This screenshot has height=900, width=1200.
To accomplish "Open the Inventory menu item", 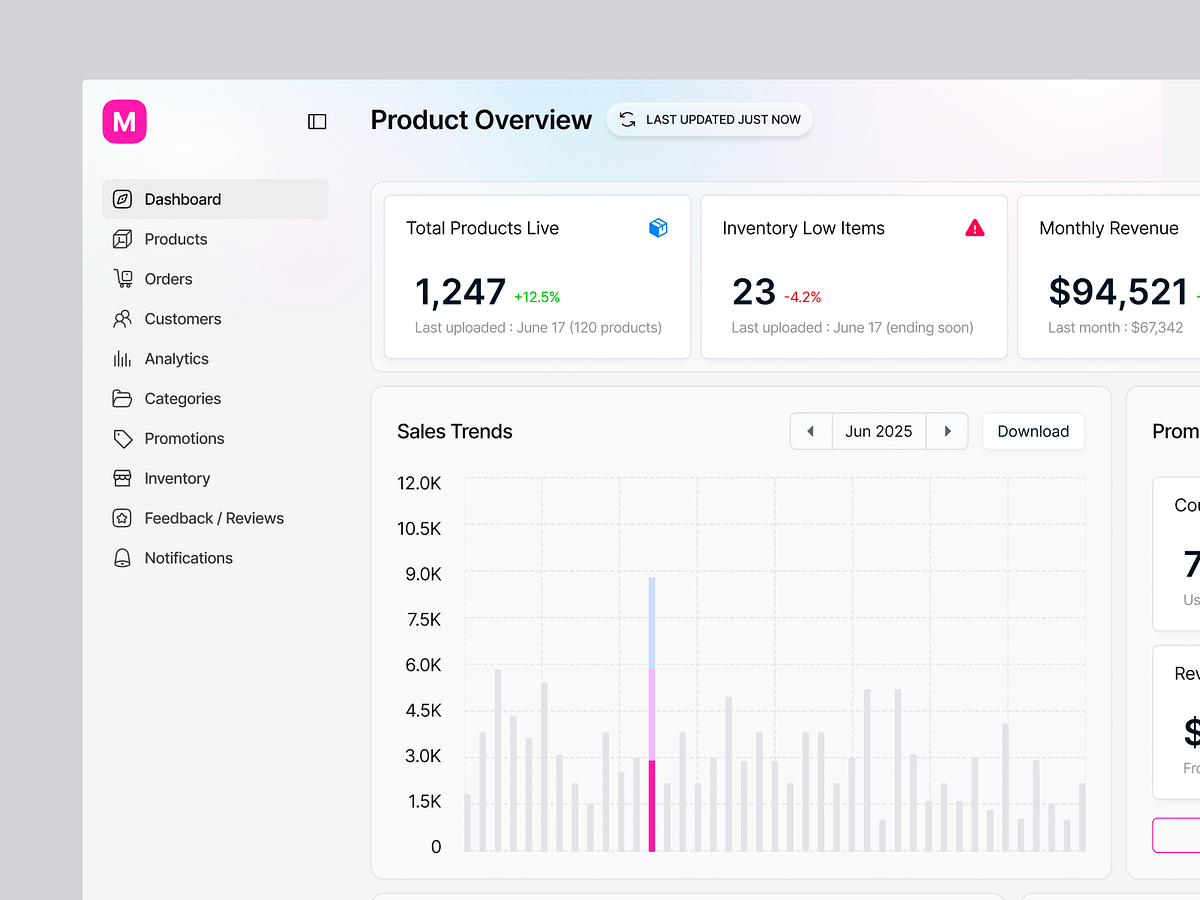I will point(215,479).
